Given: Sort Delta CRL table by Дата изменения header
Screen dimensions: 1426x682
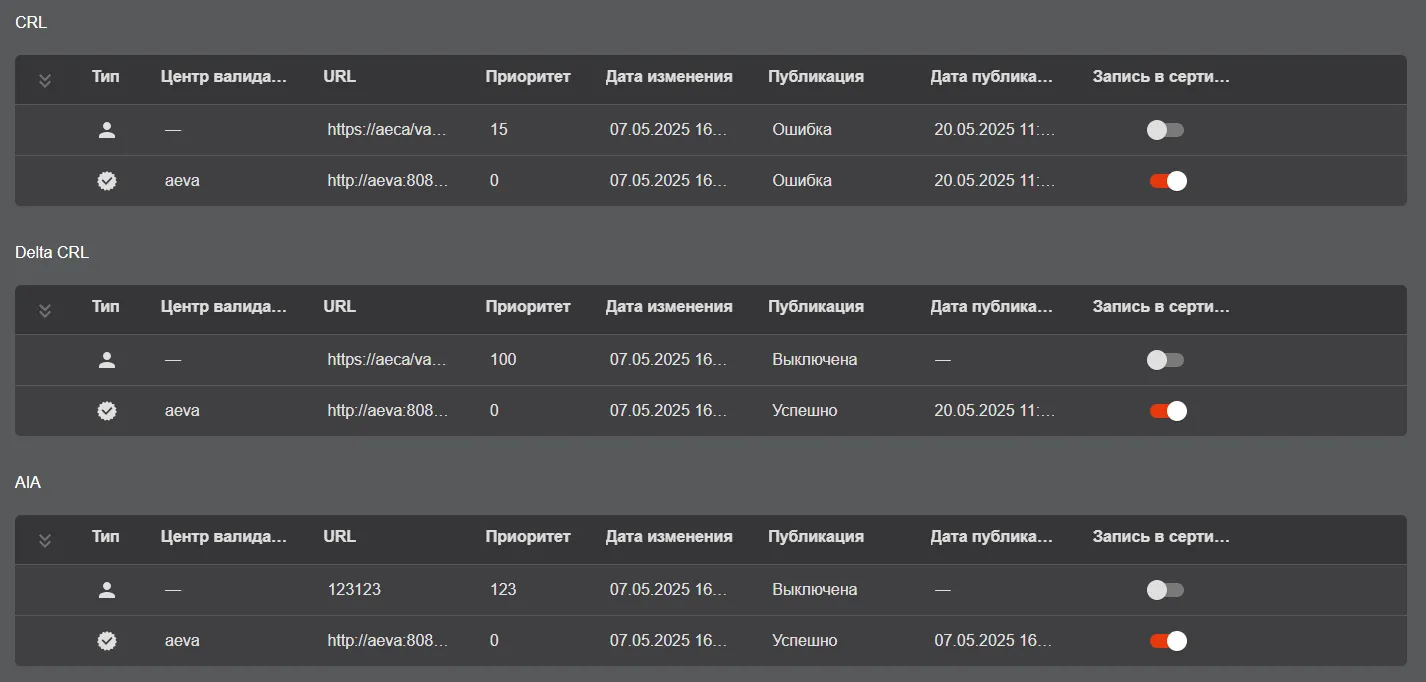Looking at the screenshot, I should (669, 307).
